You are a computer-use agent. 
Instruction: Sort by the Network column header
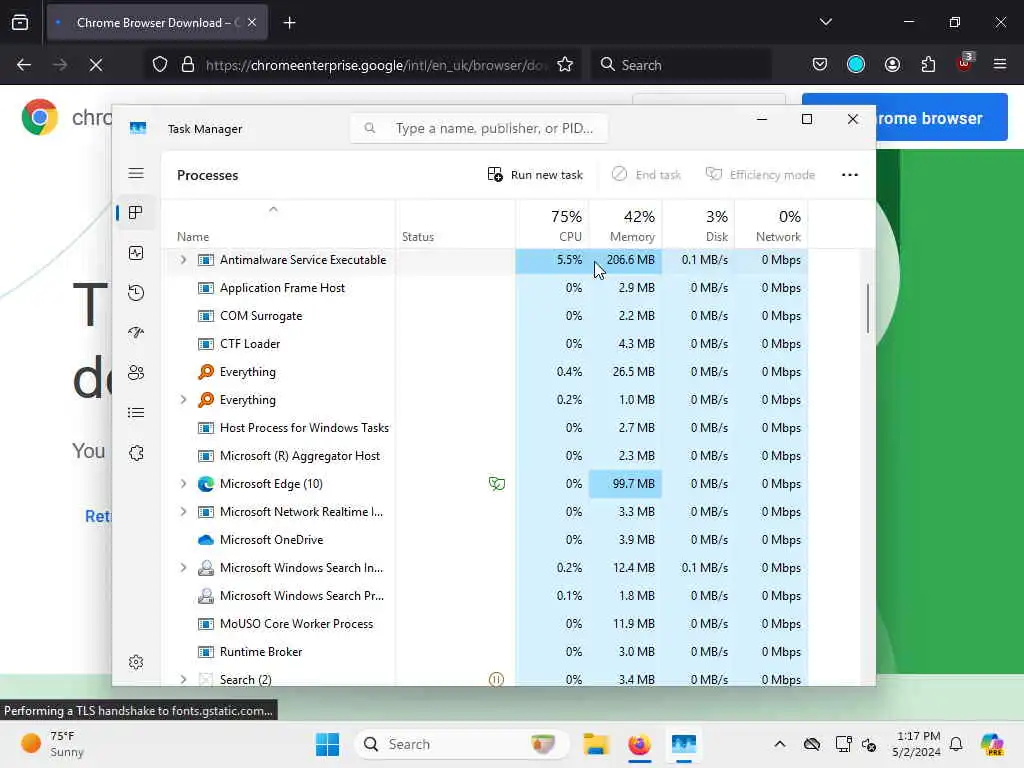pos(771,225)
